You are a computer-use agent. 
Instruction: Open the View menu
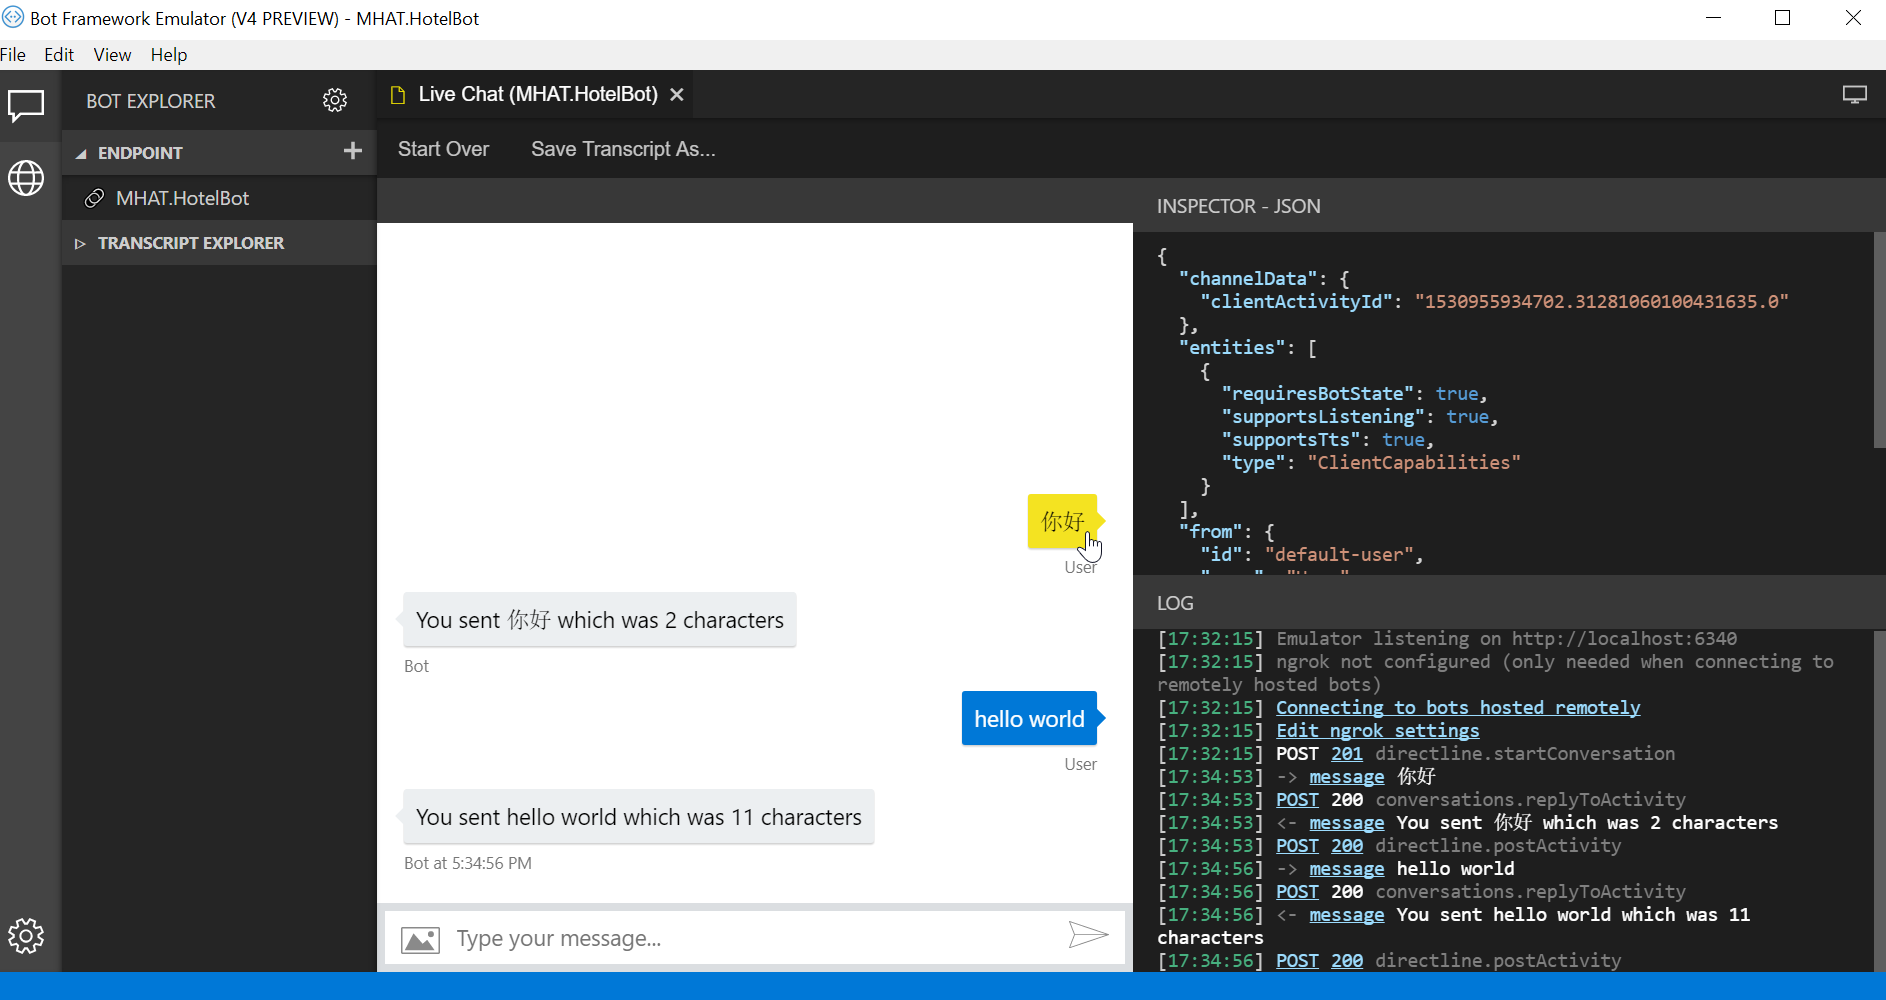pyautogui.click(x=112, y=55)
